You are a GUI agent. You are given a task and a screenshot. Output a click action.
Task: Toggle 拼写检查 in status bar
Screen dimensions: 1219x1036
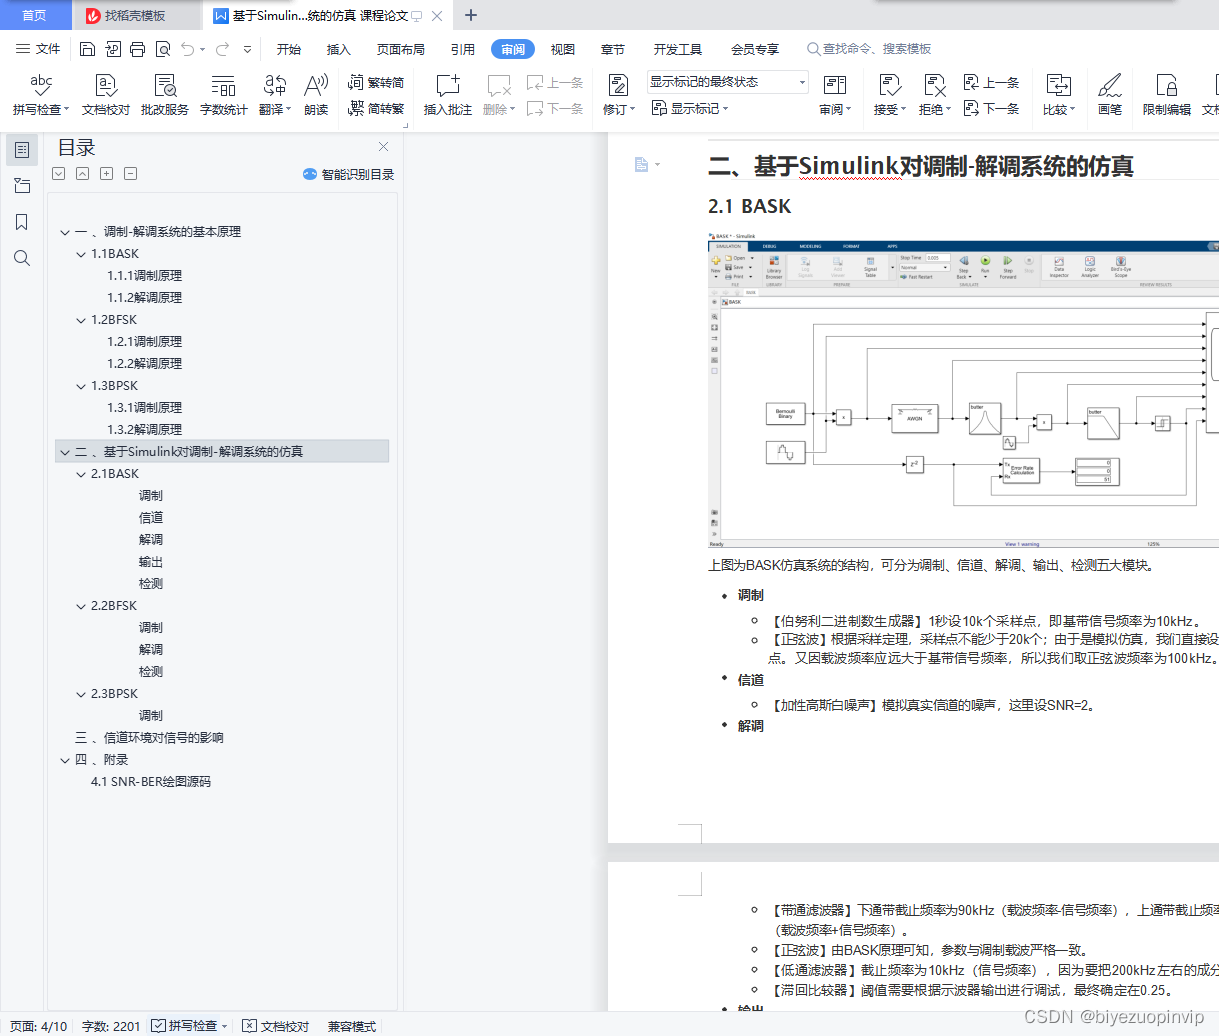click(185, 1026)
